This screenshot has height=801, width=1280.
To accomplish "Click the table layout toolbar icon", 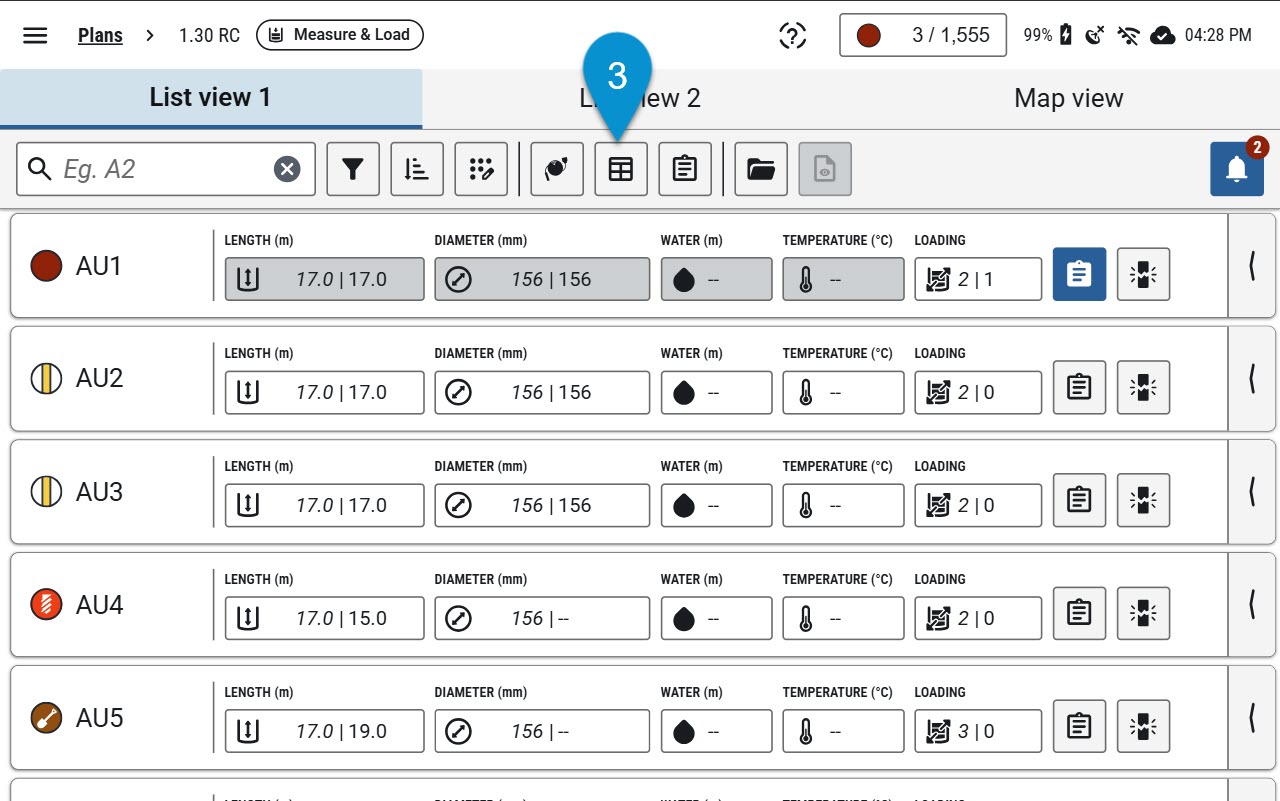I will pos(621,169).
